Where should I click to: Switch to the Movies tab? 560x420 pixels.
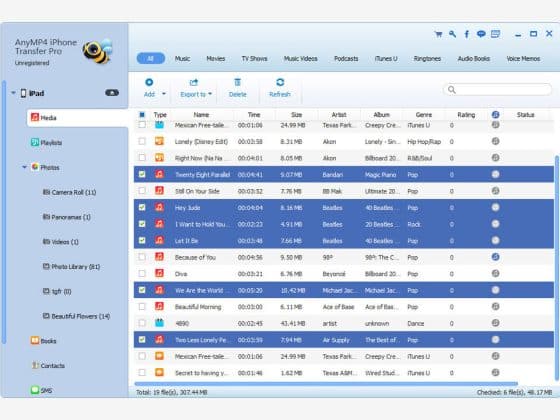coord(216,59)
